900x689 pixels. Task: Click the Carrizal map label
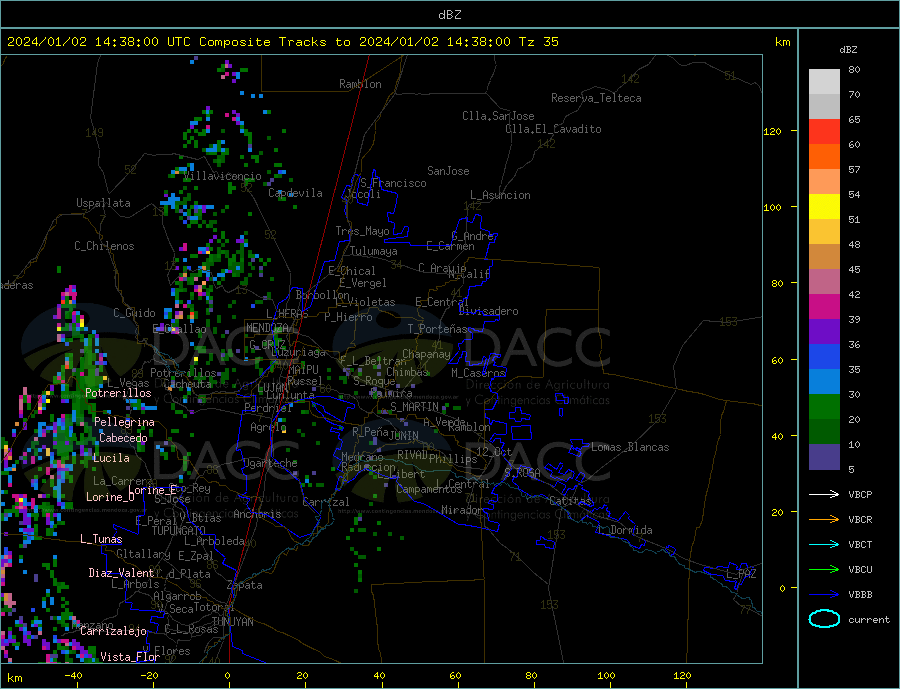(326, 502)
